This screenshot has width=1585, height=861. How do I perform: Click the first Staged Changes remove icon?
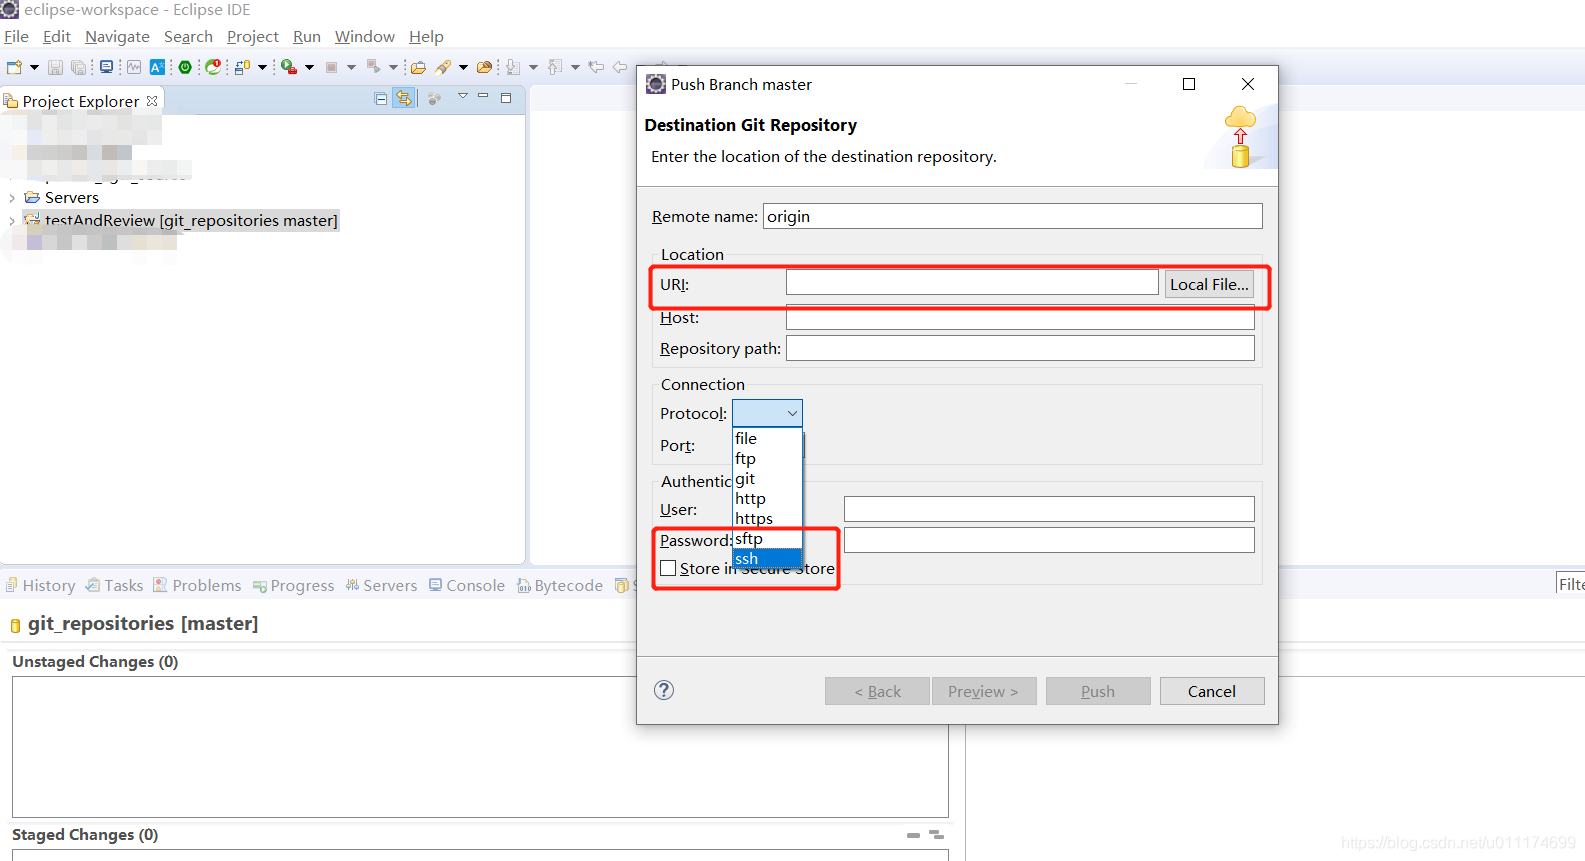[x=913, y=834]
